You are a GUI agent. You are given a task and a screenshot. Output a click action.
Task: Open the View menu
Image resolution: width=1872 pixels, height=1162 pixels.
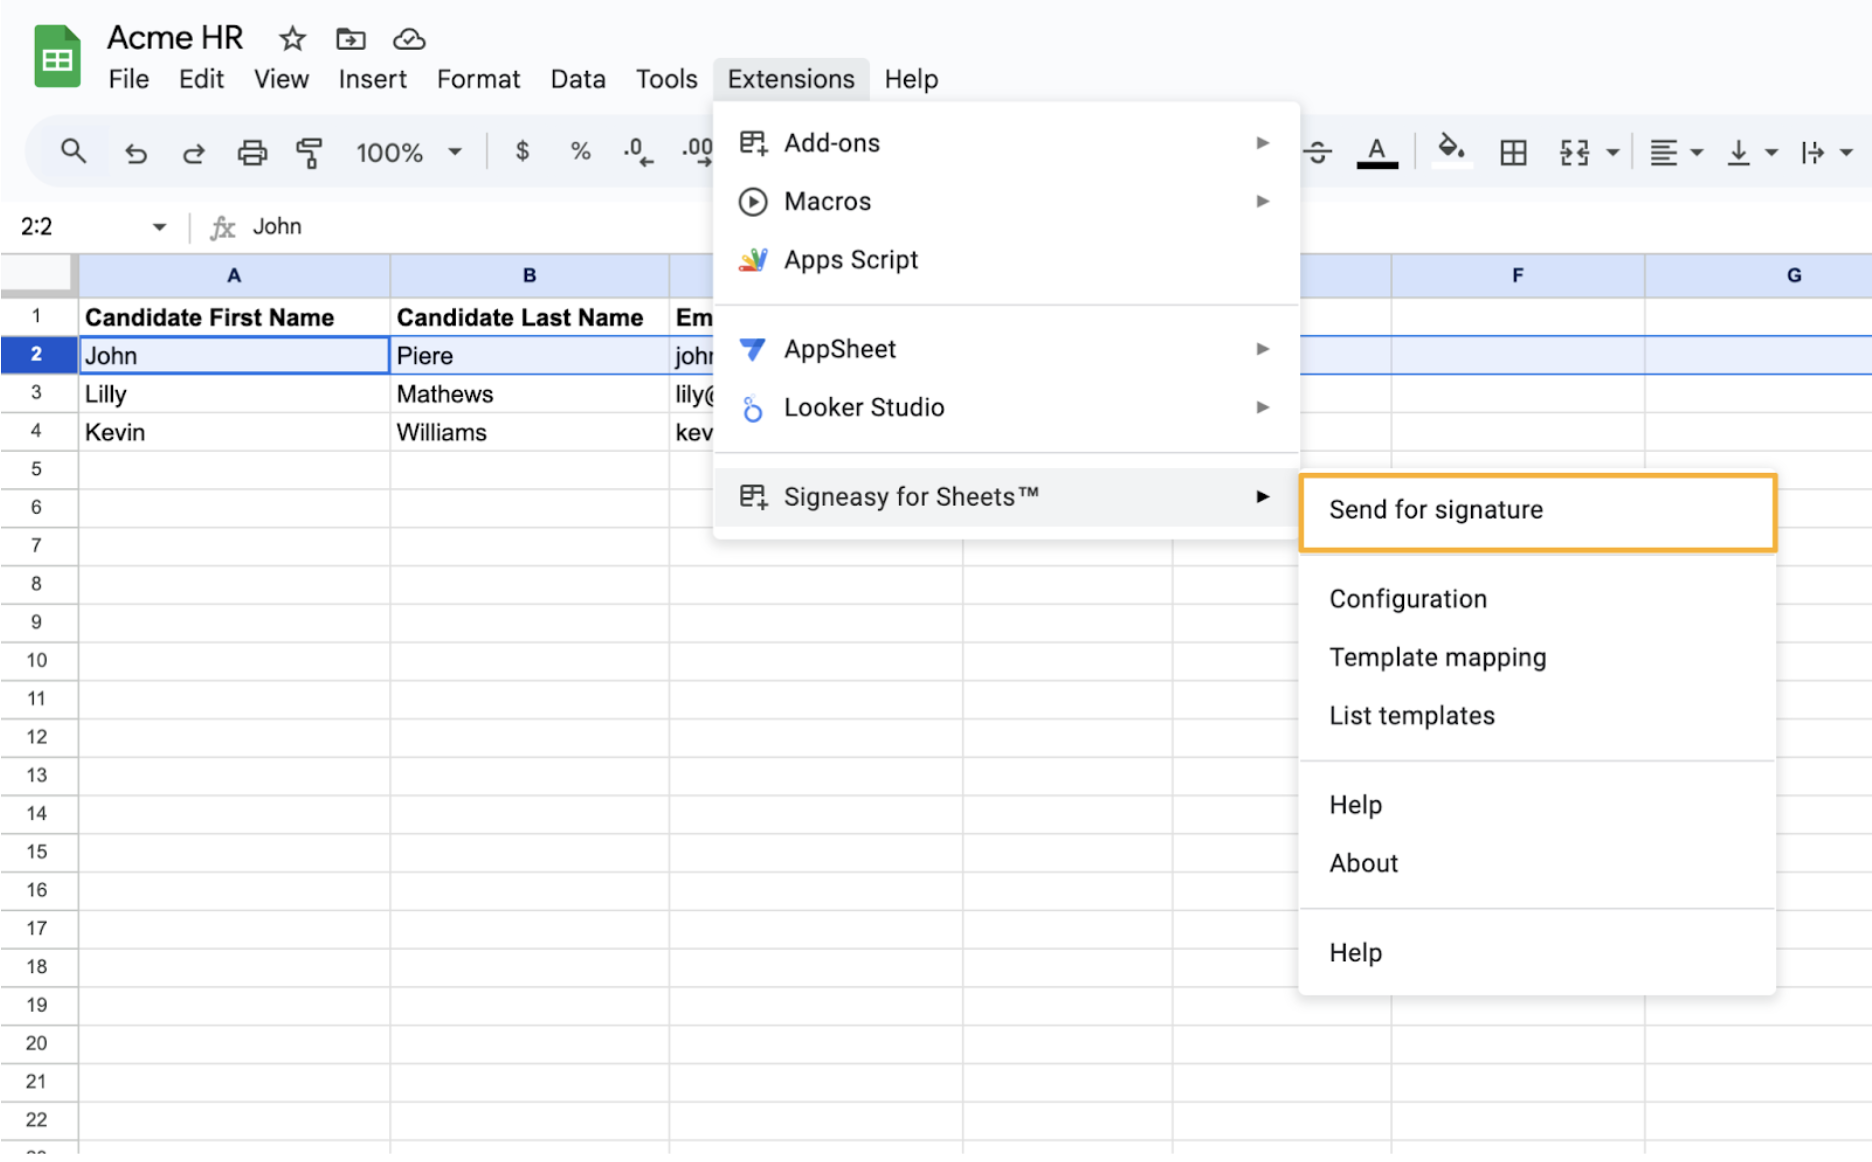(281, 79)
